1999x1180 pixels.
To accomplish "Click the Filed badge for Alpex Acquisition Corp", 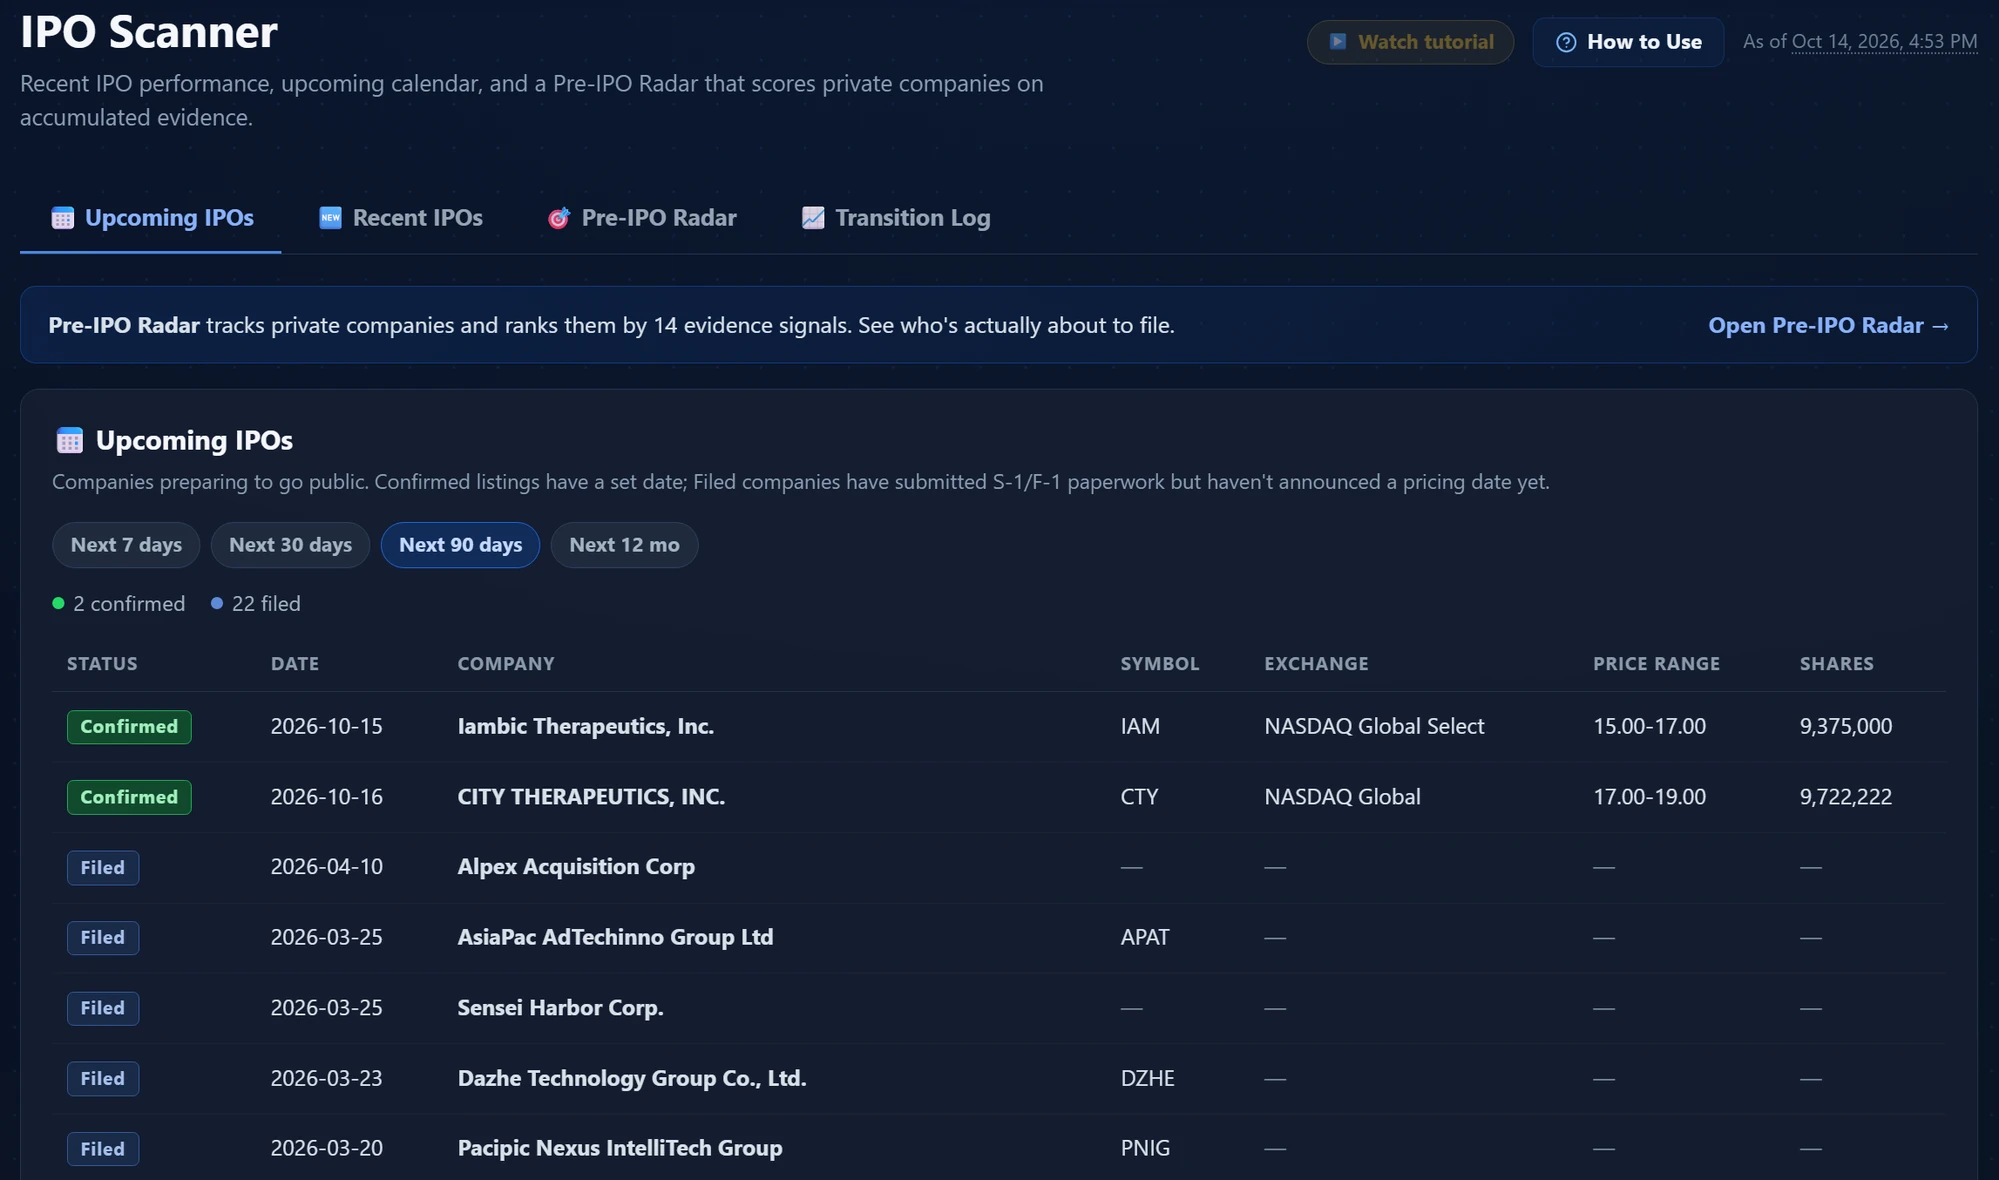I will tap(103, 868).
